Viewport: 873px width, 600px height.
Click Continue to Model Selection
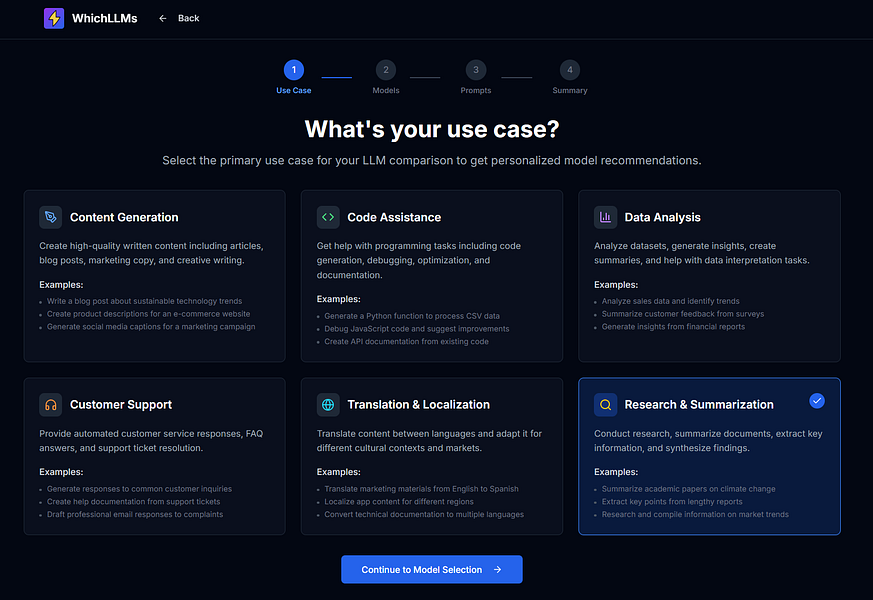click(x=431, y=569)
